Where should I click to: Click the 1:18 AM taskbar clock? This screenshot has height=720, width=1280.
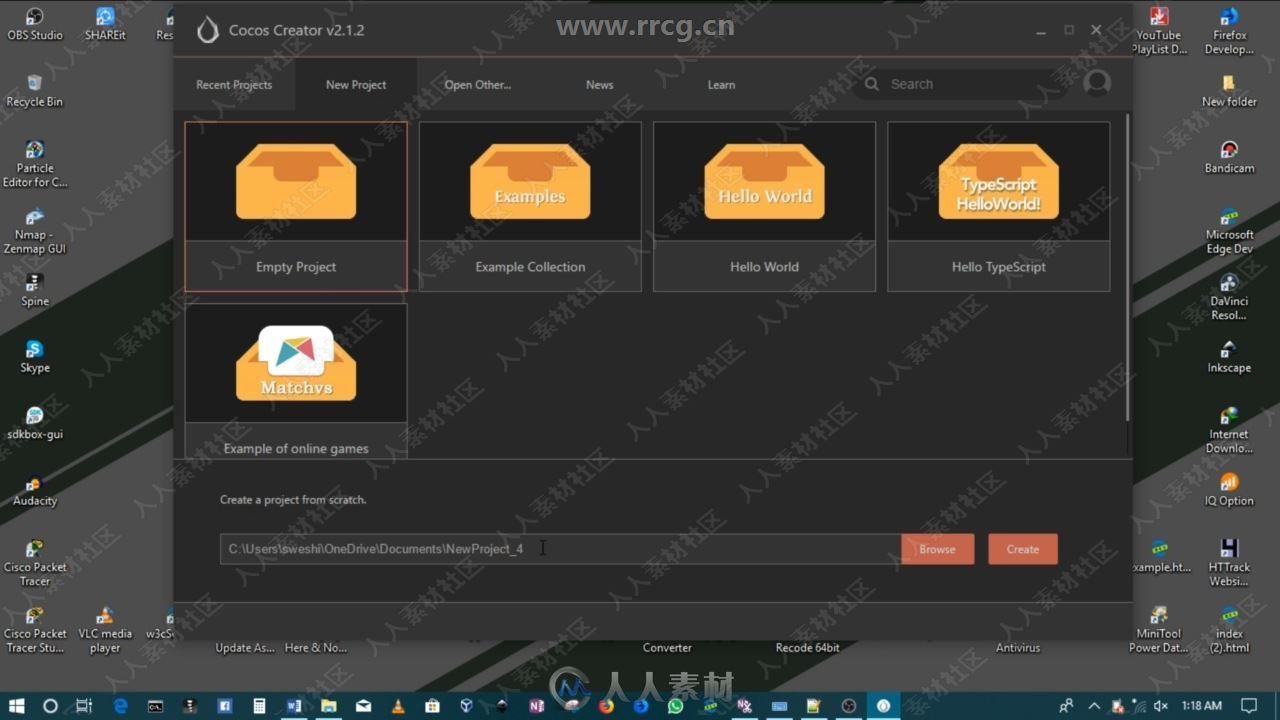(1202, 705)
